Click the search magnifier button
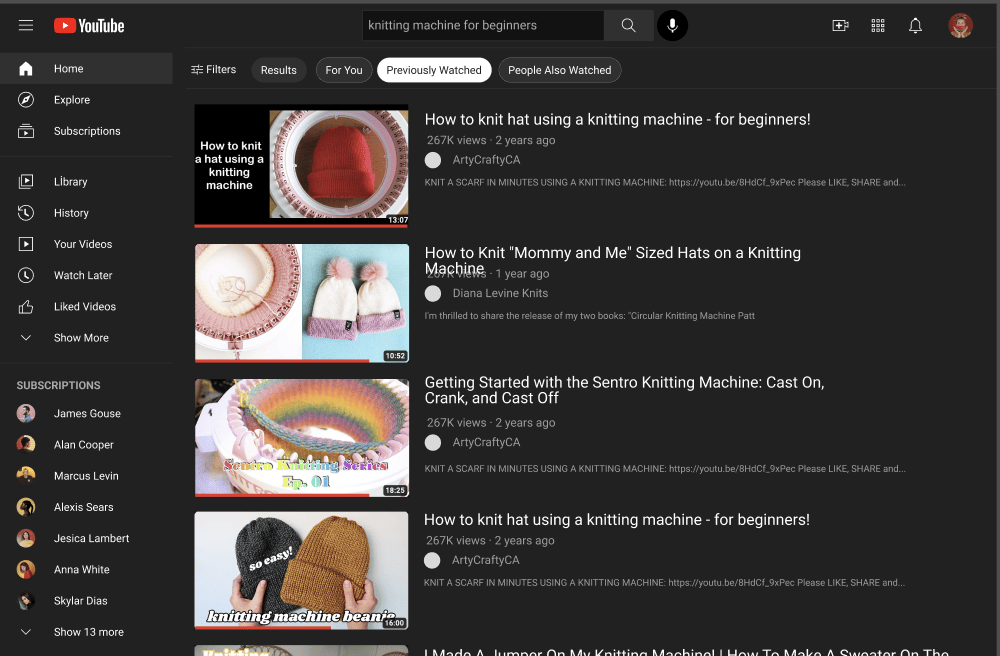 [628, 26]
